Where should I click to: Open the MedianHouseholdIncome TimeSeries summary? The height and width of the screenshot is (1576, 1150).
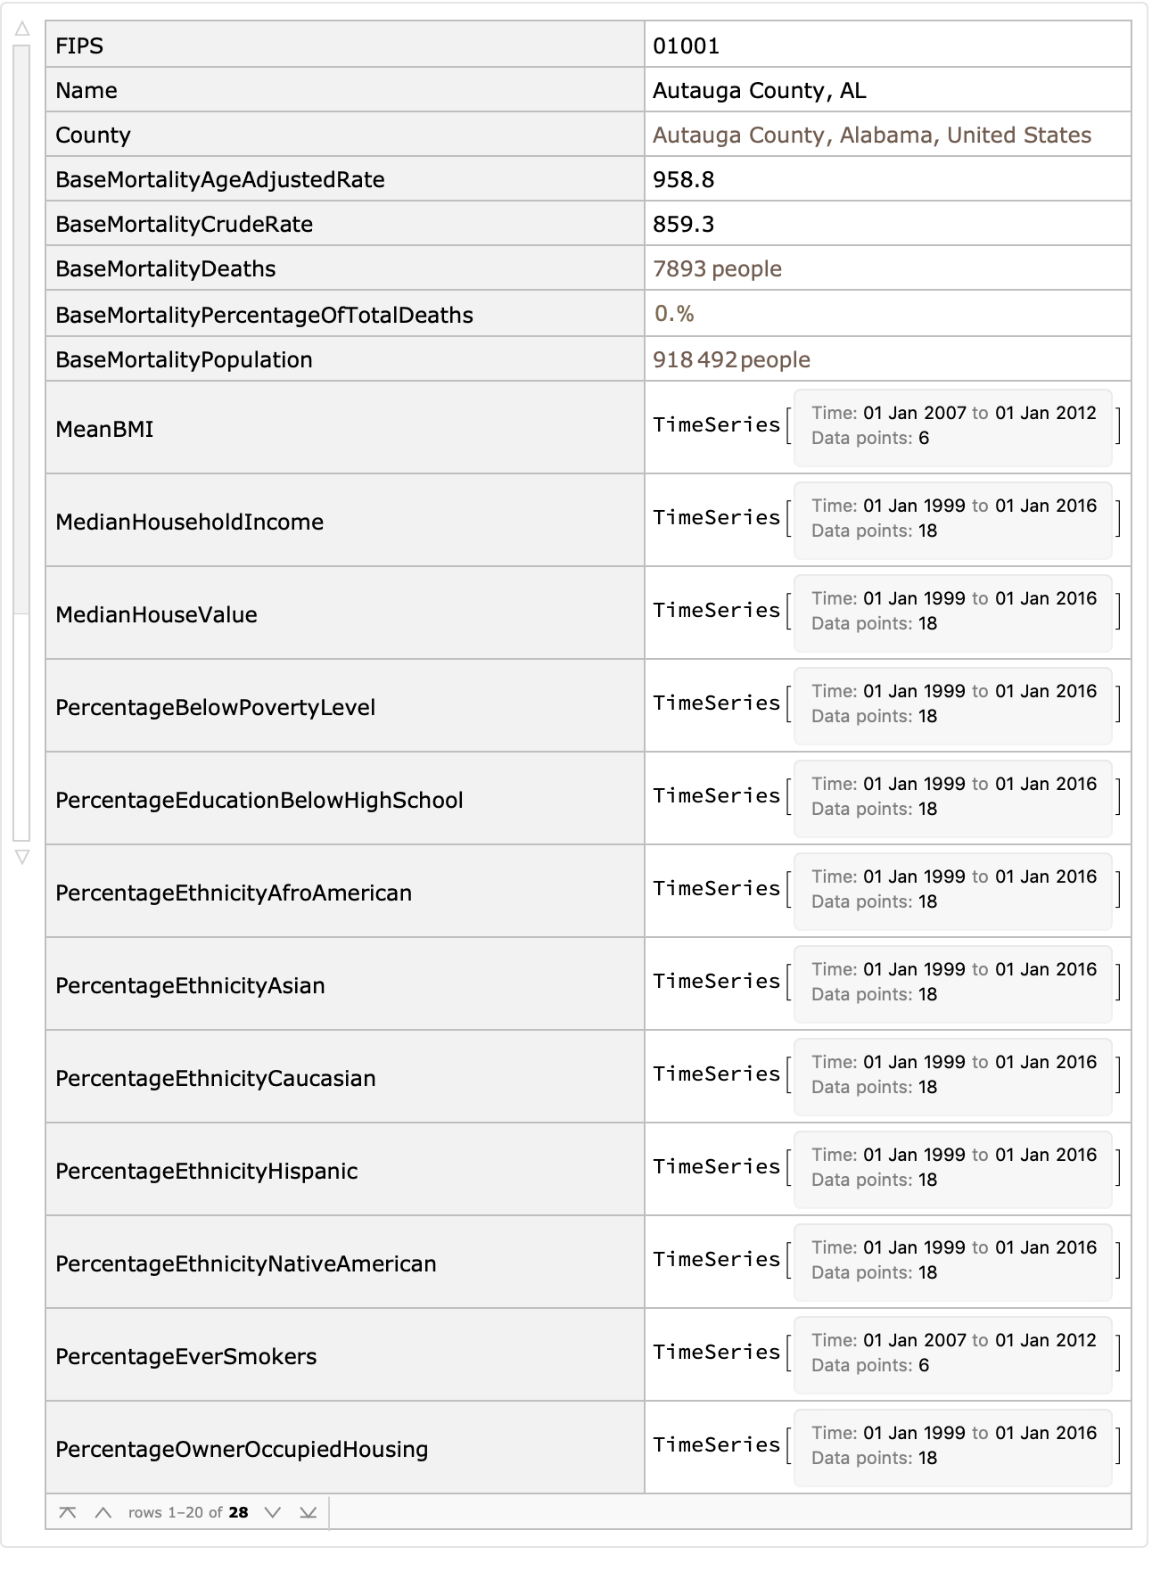952,519
